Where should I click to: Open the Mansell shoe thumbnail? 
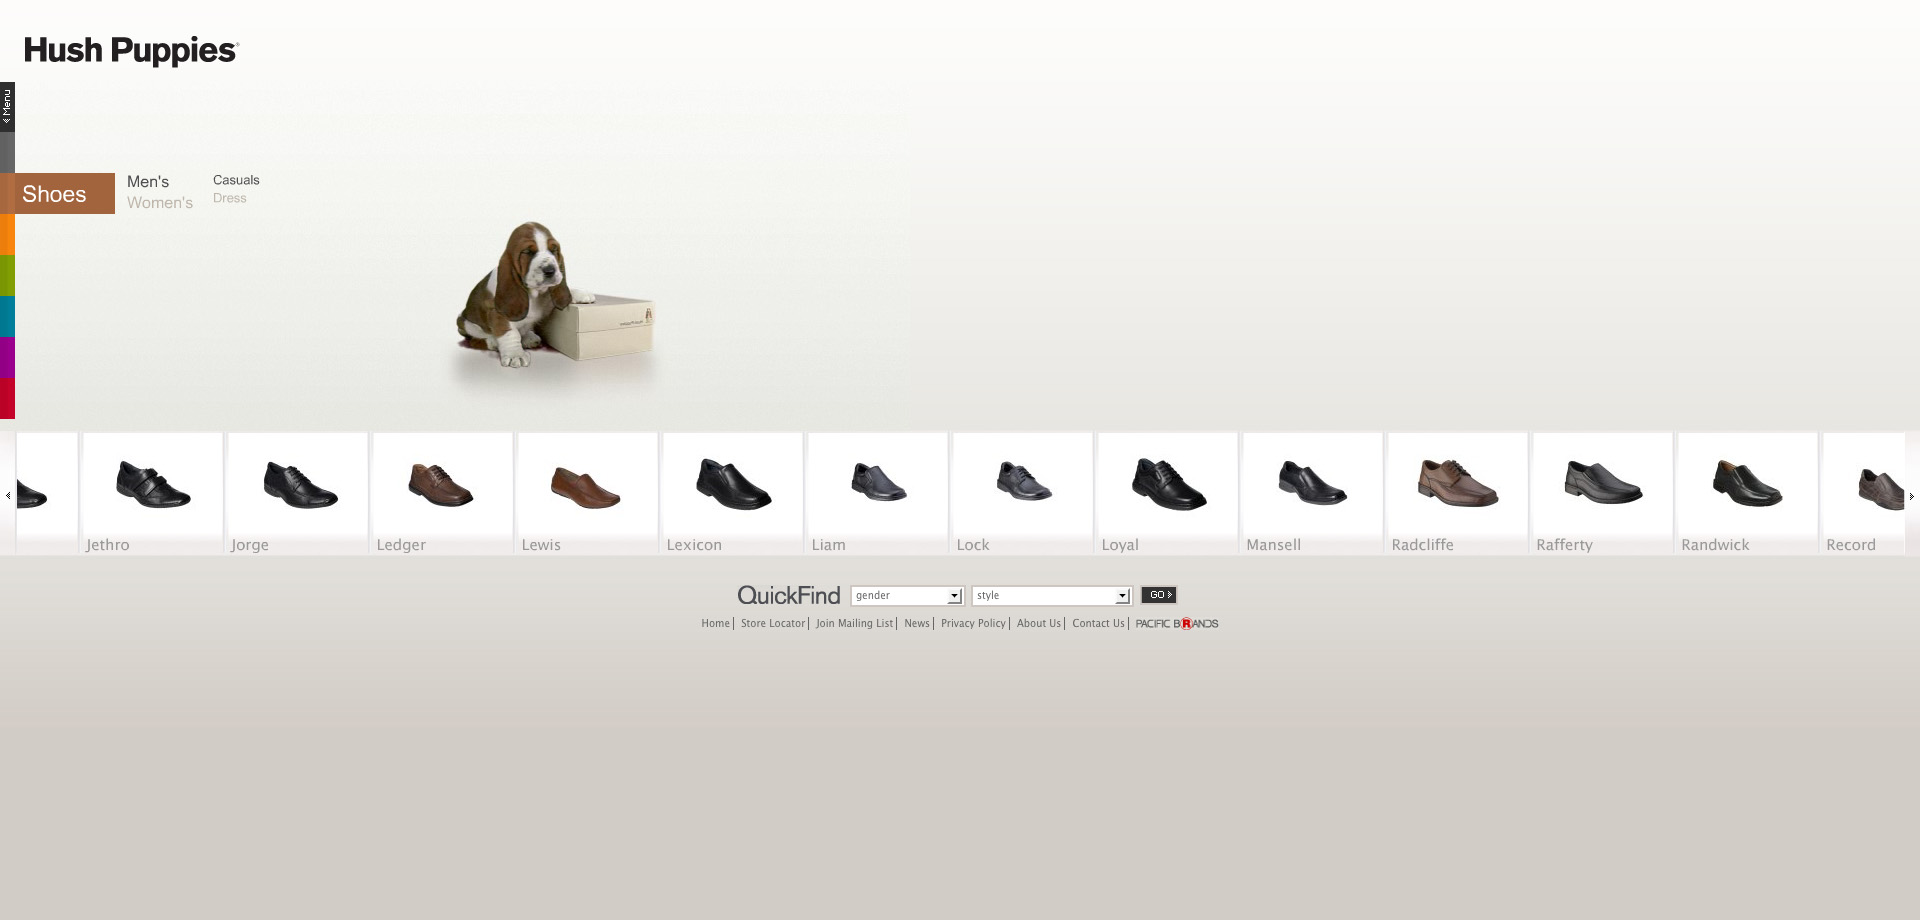pyautogui.click(x=1313, y=493)
